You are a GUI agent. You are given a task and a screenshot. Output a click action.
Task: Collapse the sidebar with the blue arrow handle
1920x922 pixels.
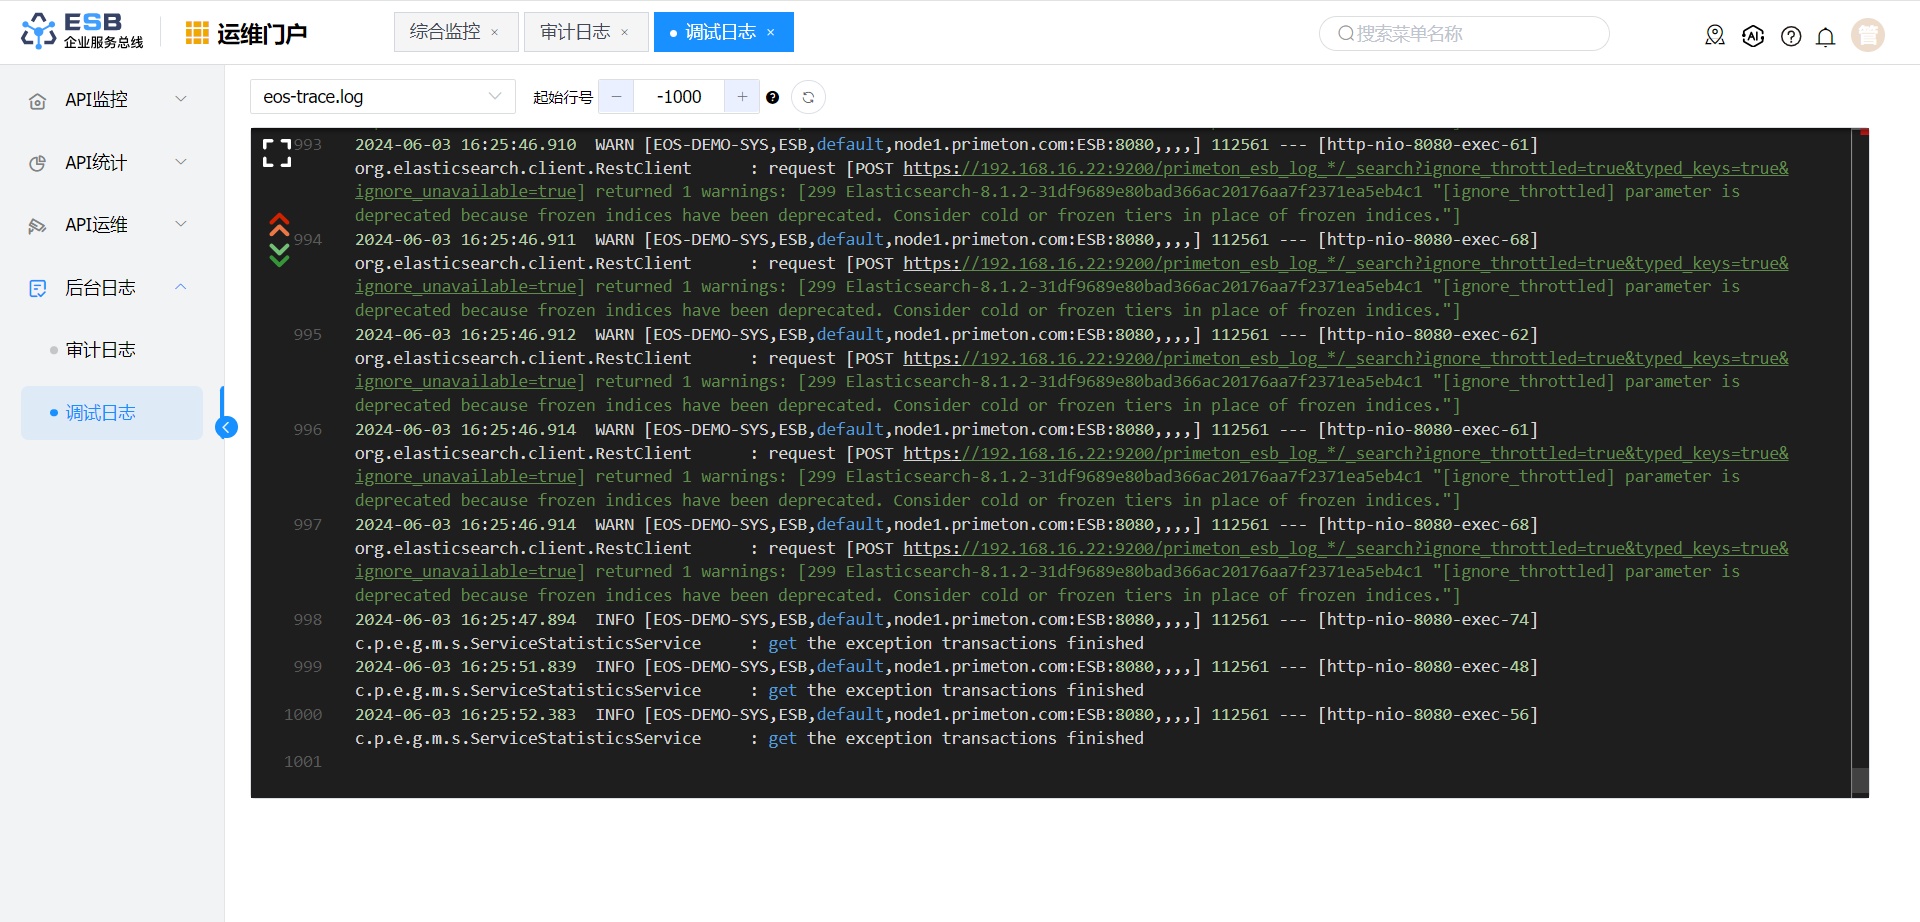coord(227,428)
